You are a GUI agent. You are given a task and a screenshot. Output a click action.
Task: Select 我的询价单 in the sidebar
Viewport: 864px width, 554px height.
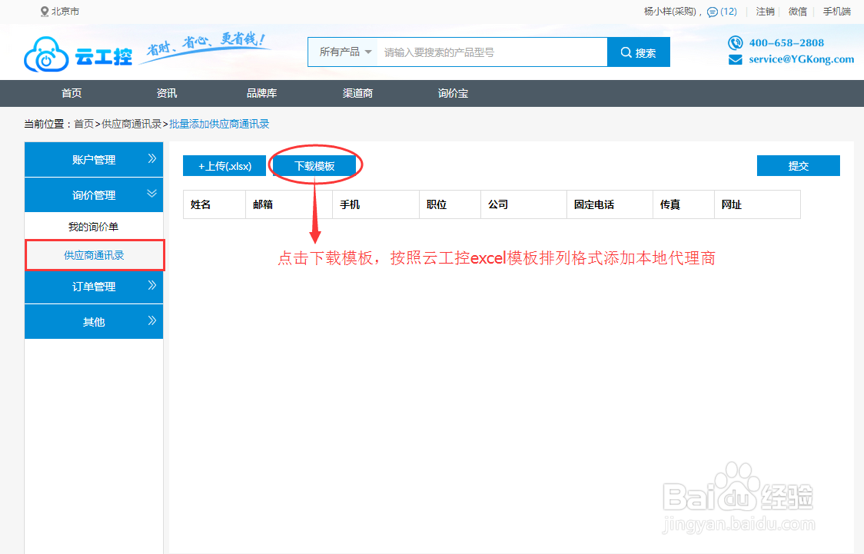(x=94, y=227)
